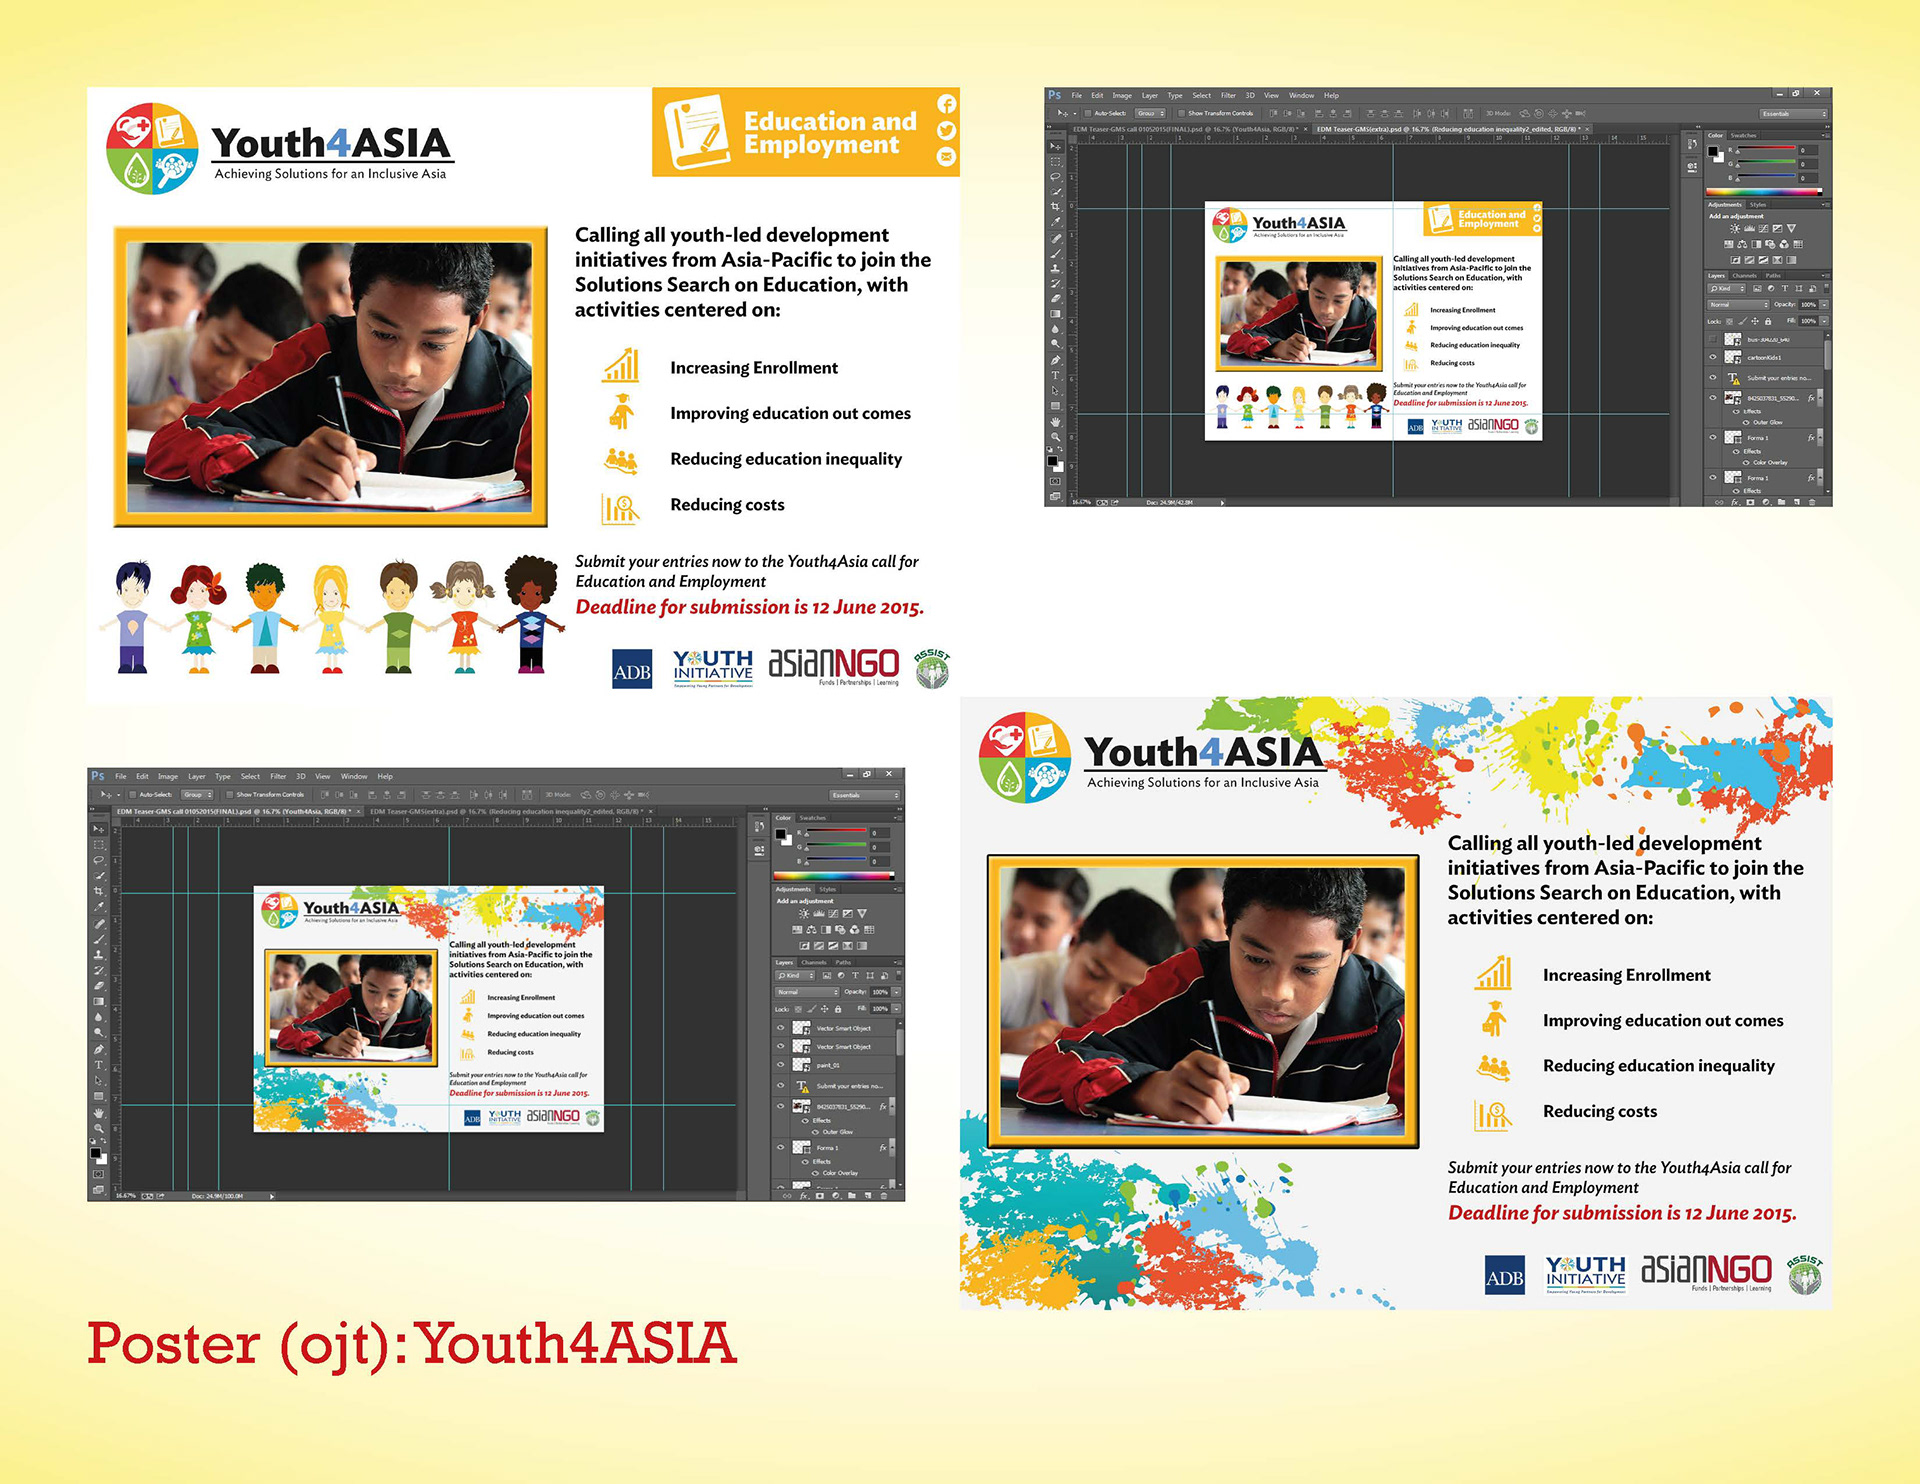Click the cartoonKids1 layer thumbnail

[x=1733, y=357]
